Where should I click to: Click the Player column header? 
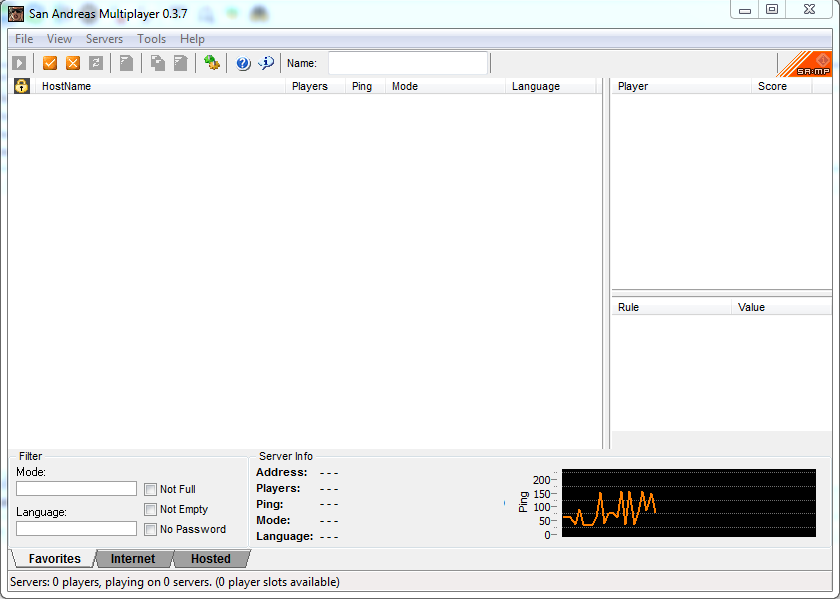681,86
